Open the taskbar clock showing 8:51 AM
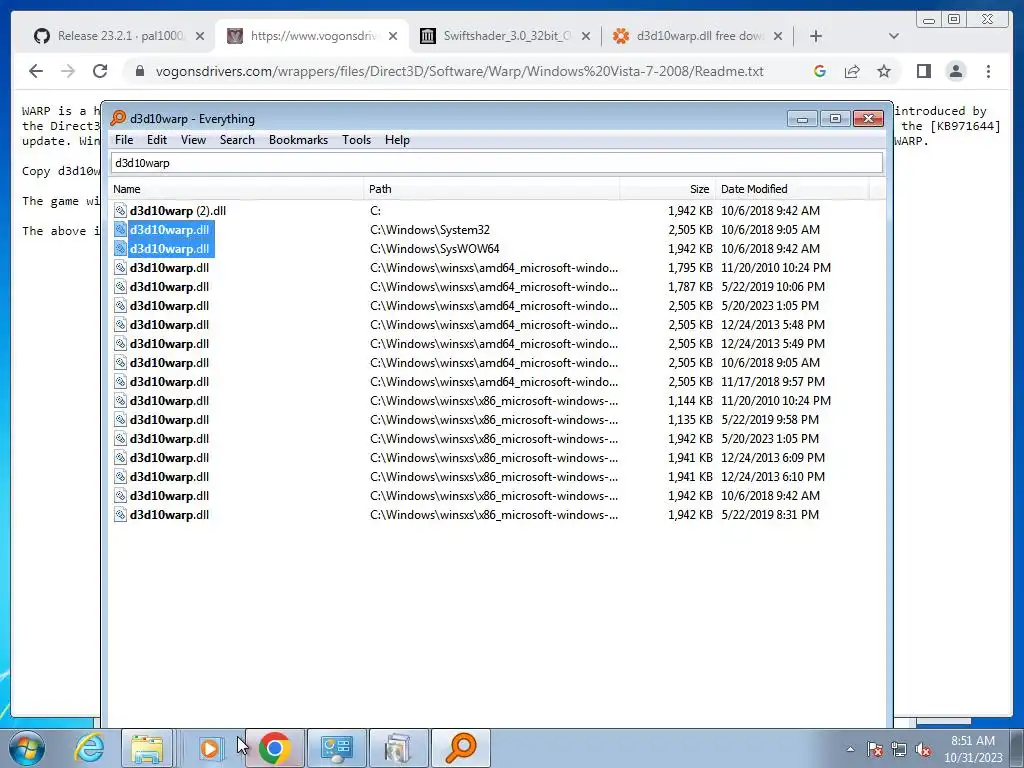 click(972, 749)
